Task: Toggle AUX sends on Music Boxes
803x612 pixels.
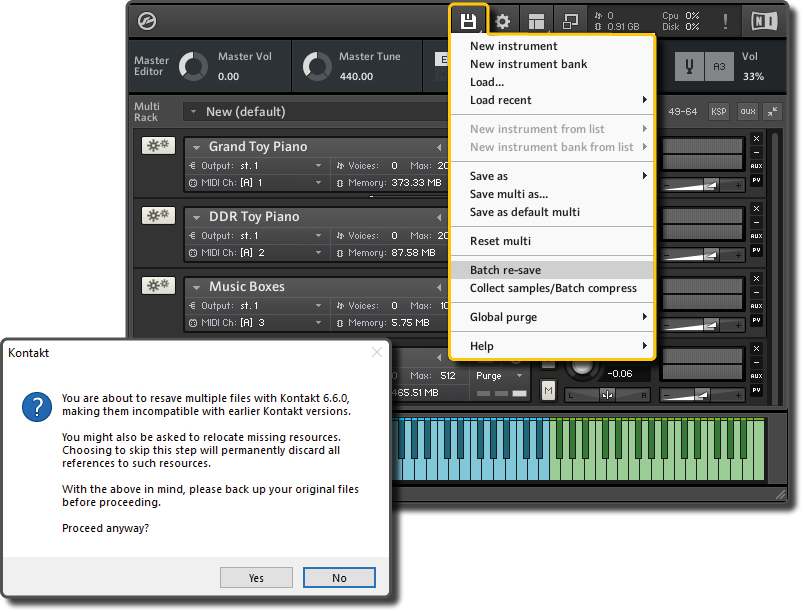Action: click(756, 306)
